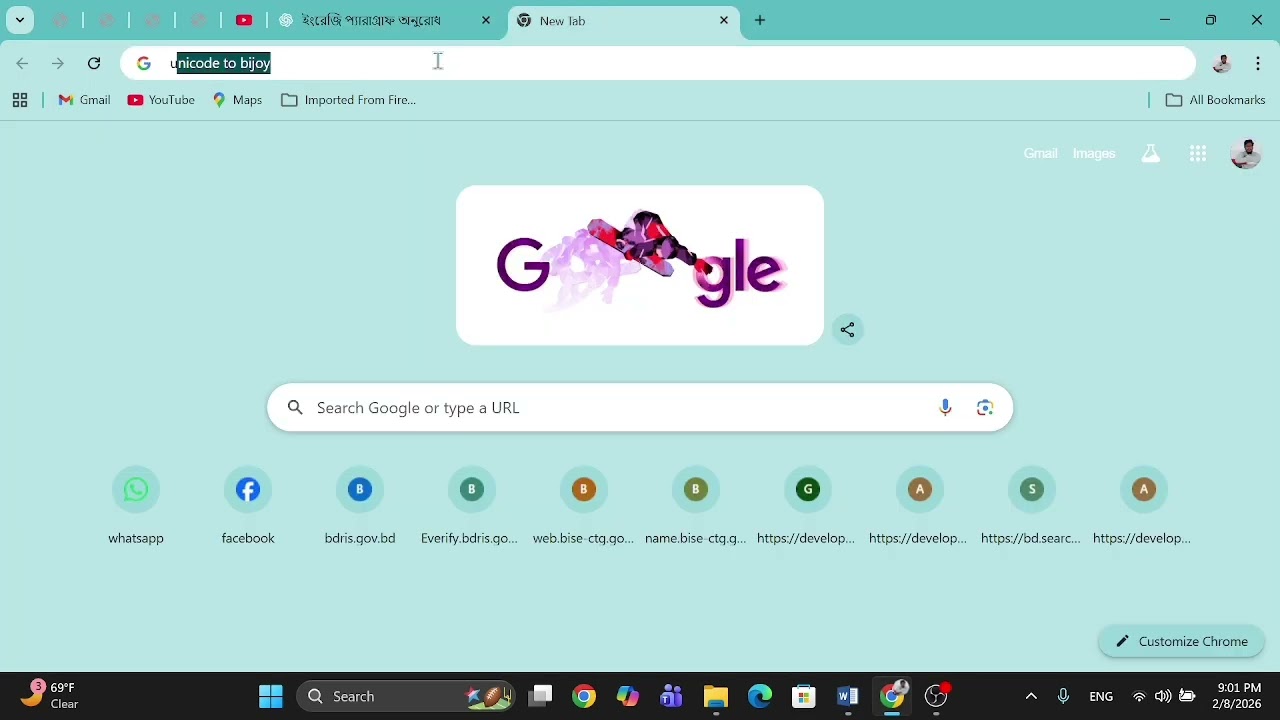The height and width of the screenshot is (720, 1280).
Task: Open Microsoft Word from the taskbar
Action: [x=848, y=697]
